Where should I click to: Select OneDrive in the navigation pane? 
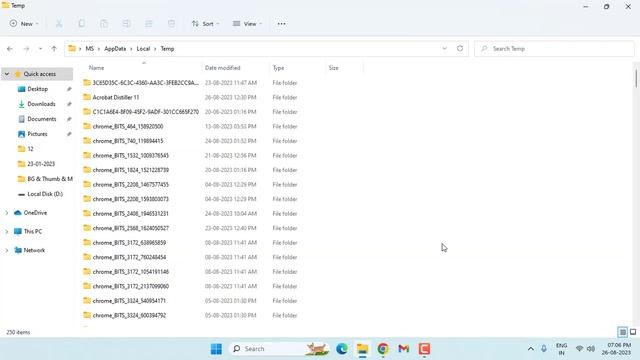(35, 213)
